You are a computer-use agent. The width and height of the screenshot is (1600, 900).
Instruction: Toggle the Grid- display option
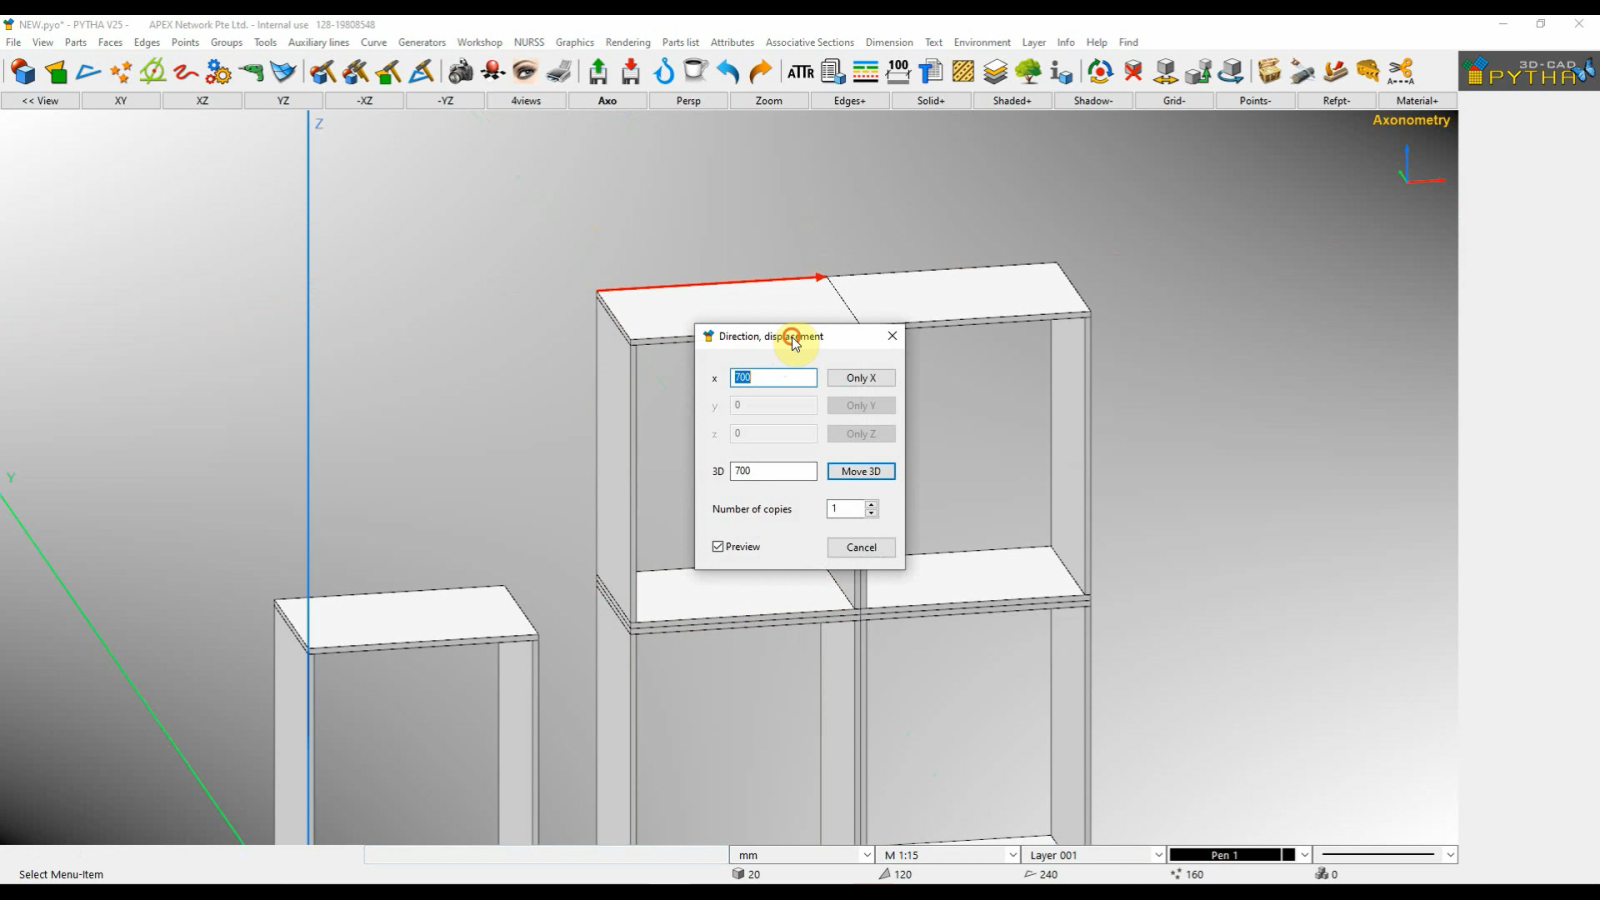pyautogui.click(x=1174, y=101)
